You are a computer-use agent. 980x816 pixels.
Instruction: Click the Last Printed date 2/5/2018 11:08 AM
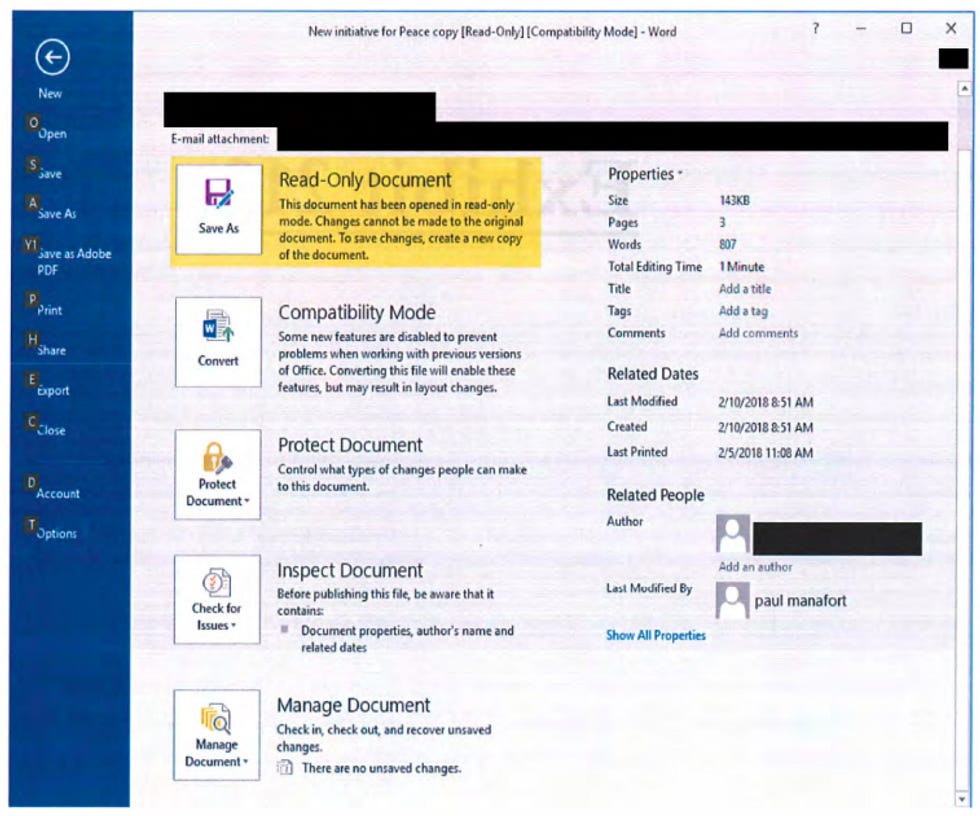[x=766, y=452]
